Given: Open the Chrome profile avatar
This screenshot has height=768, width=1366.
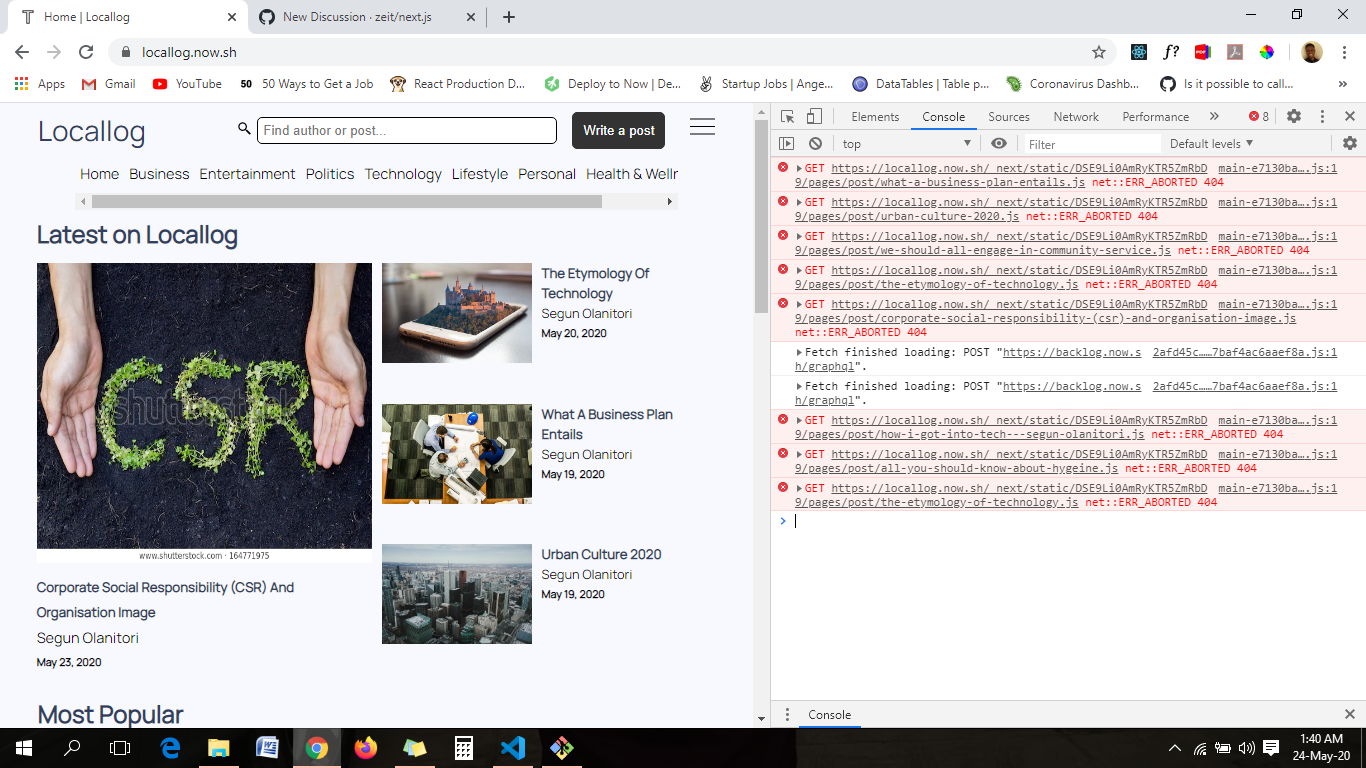Looking at the screenshot, I should (x=1312, y=52).
